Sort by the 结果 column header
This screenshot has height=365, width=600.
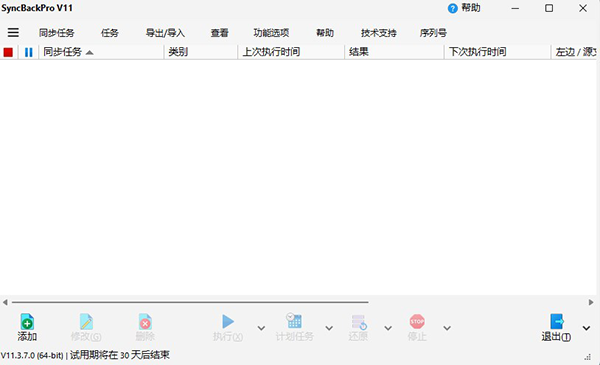click(394, 52)
